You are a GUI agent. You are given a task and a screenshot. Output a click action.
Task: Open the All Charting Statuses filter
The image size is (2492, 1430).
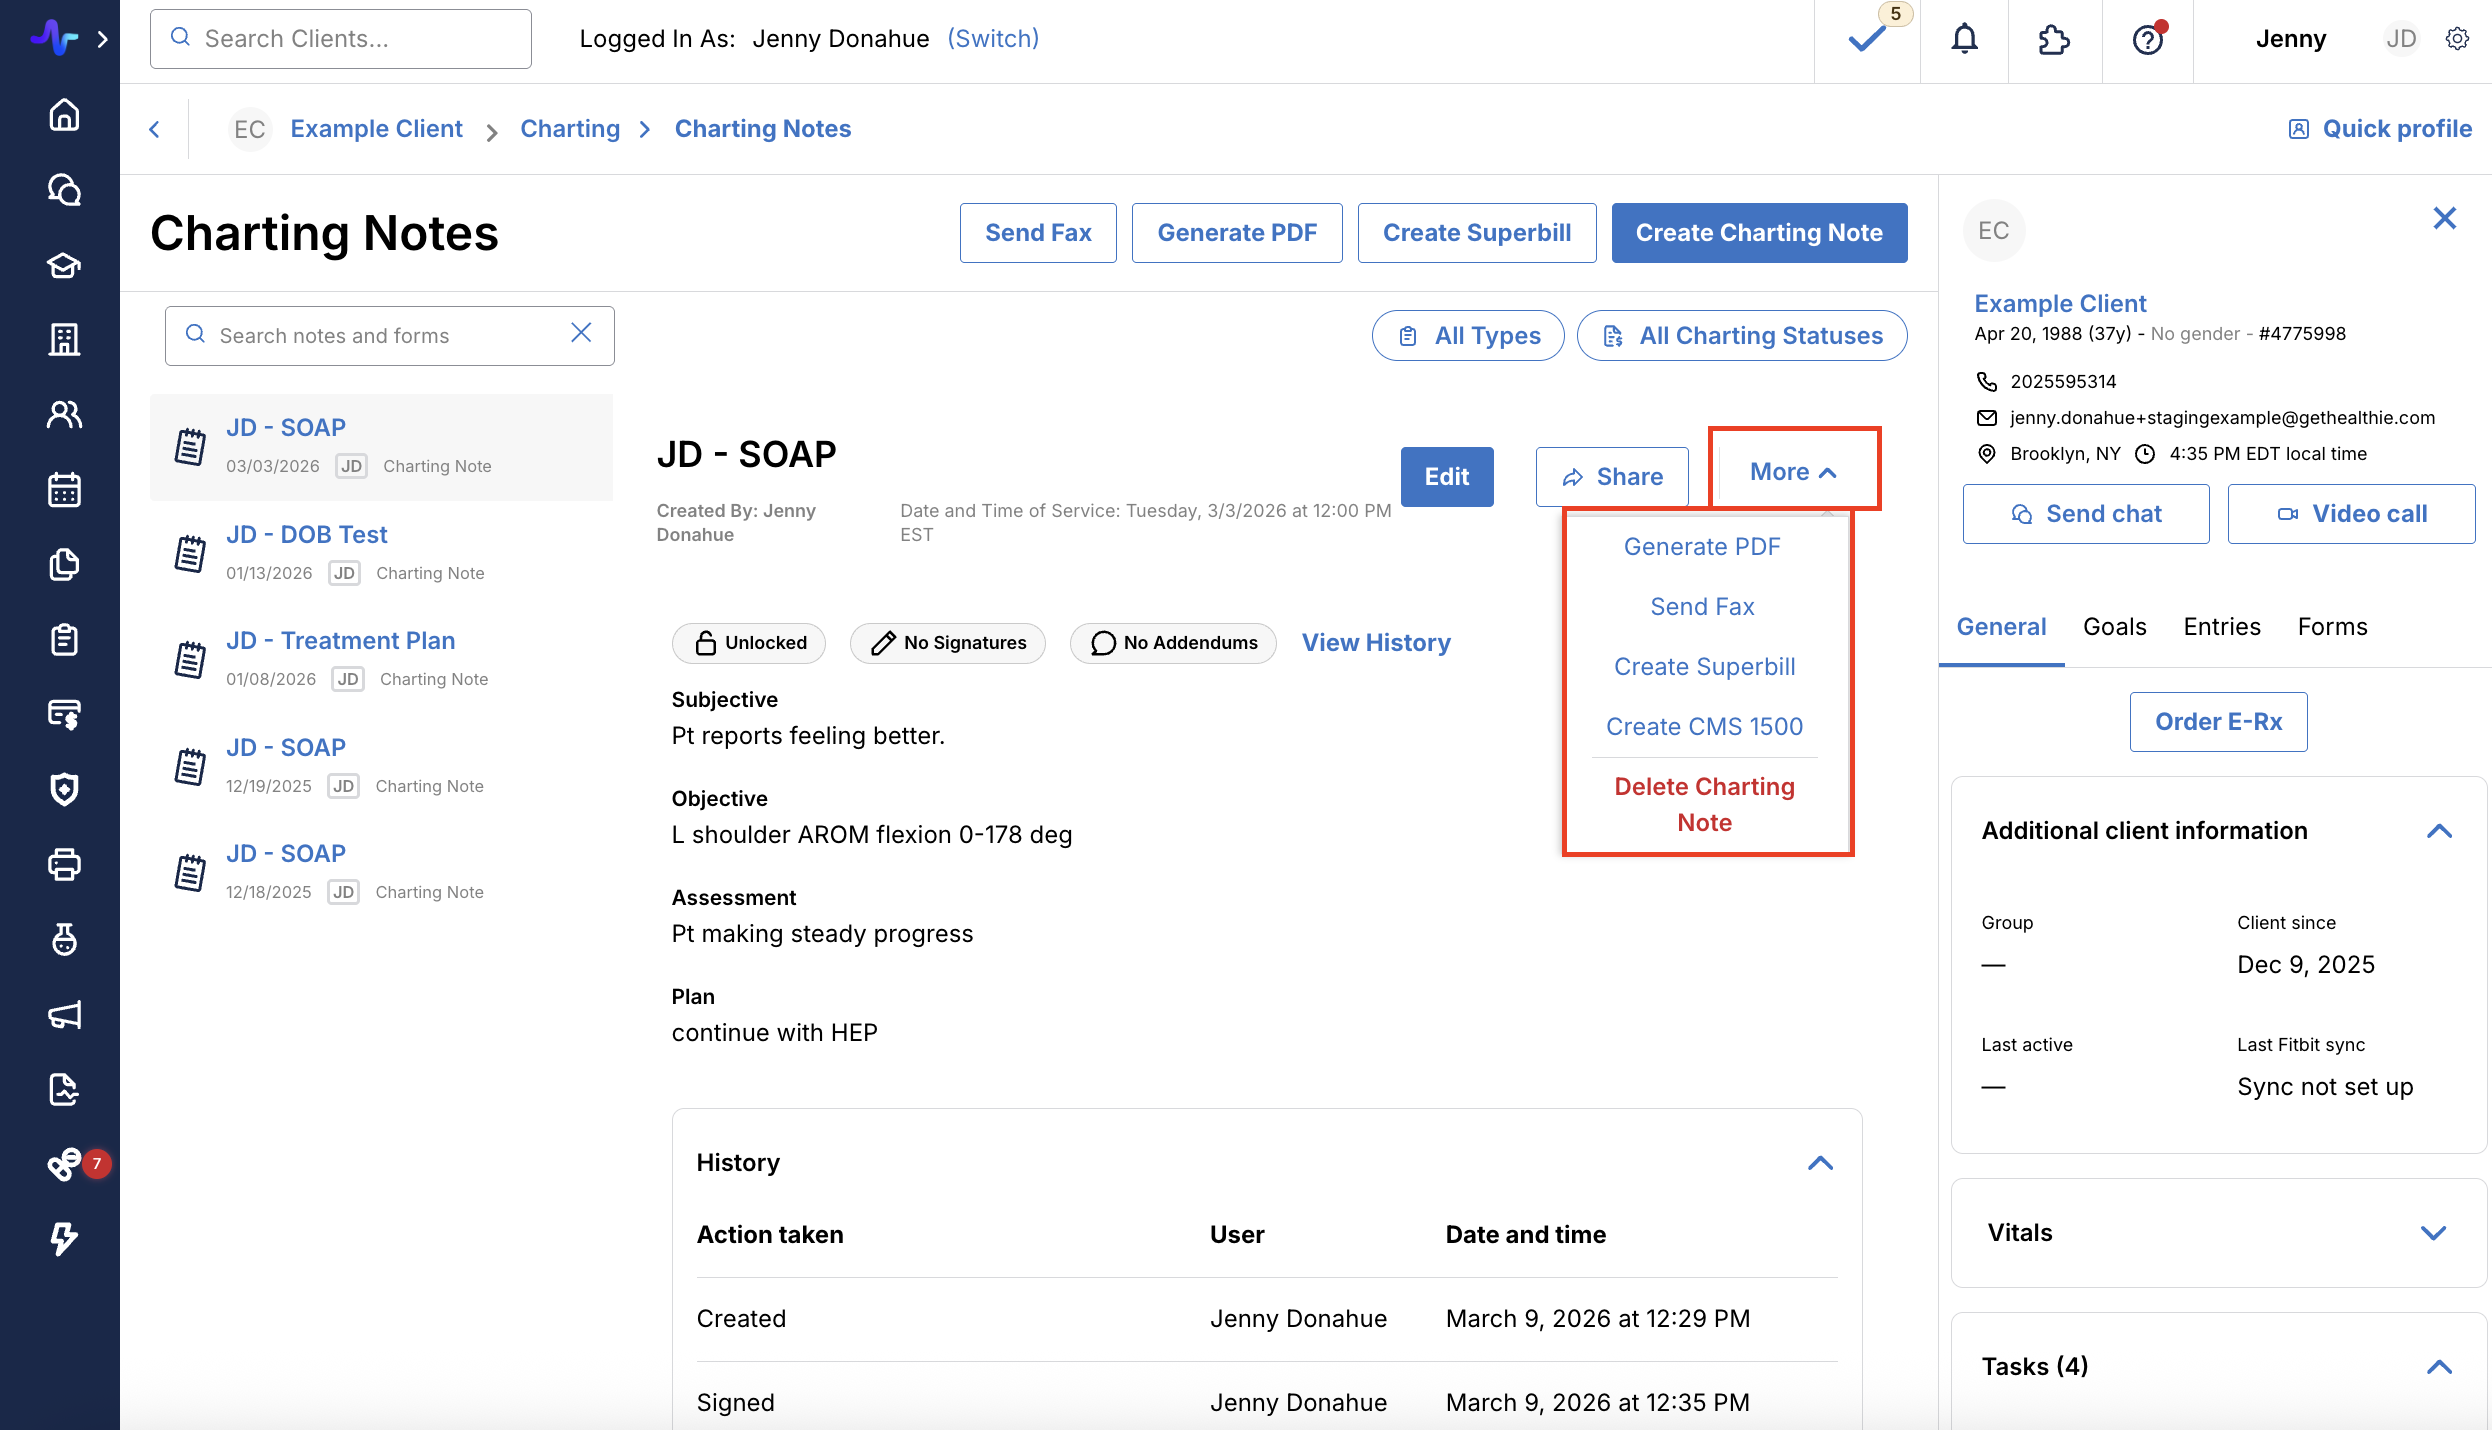pos(1742,336)
